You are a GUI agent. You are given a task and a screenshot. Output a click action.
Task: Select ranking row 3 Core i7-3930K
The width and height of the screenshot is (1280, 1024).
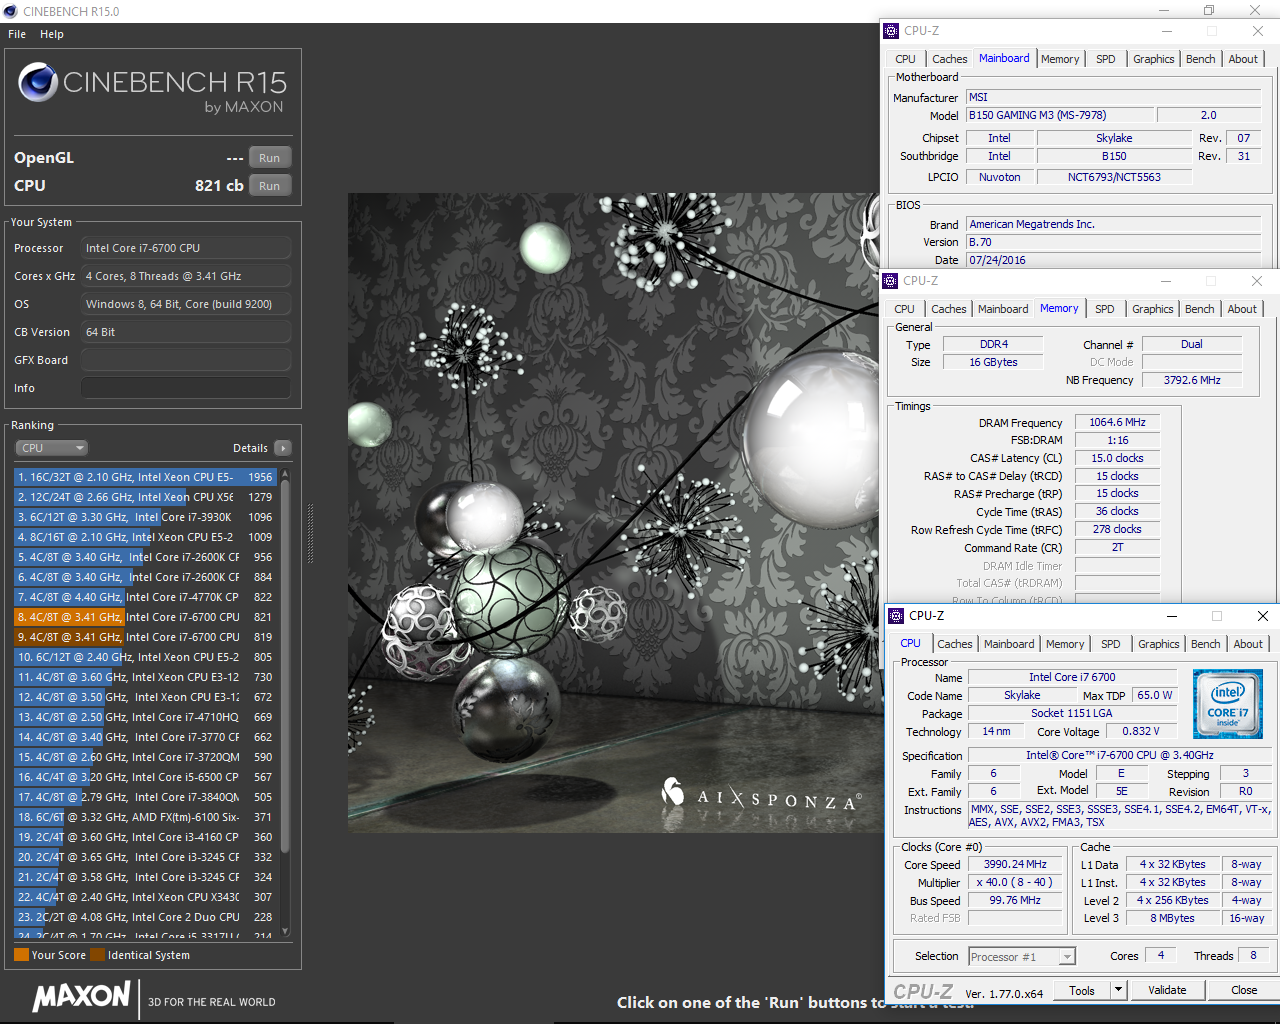(x=145, y=517)
